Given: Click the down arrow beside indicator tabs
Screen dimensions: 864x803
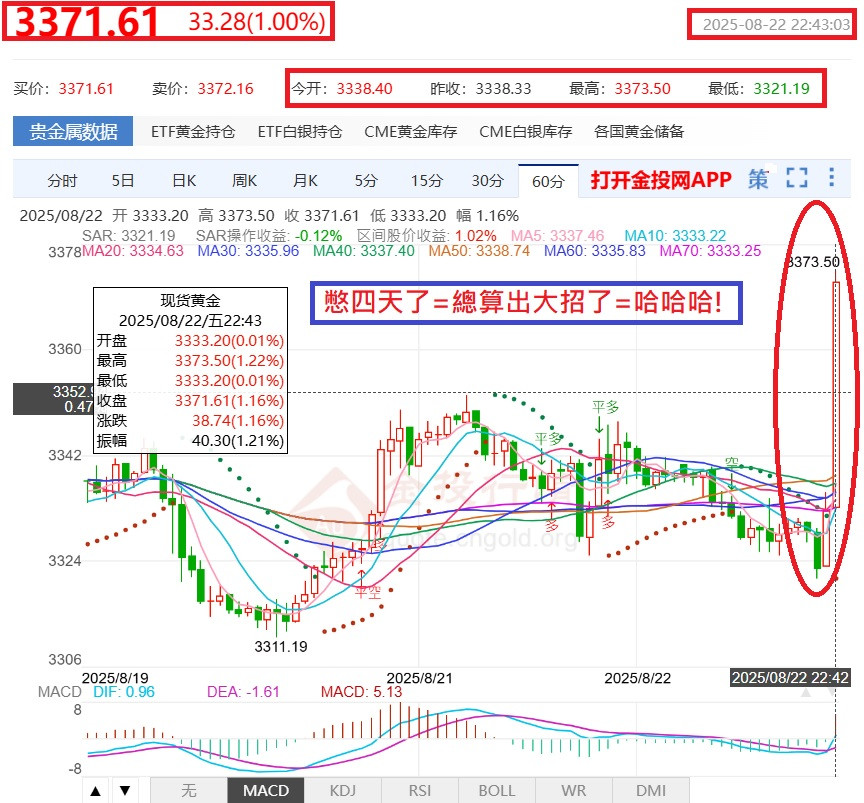Looking at the screenshot, I should tap(124, 790).
